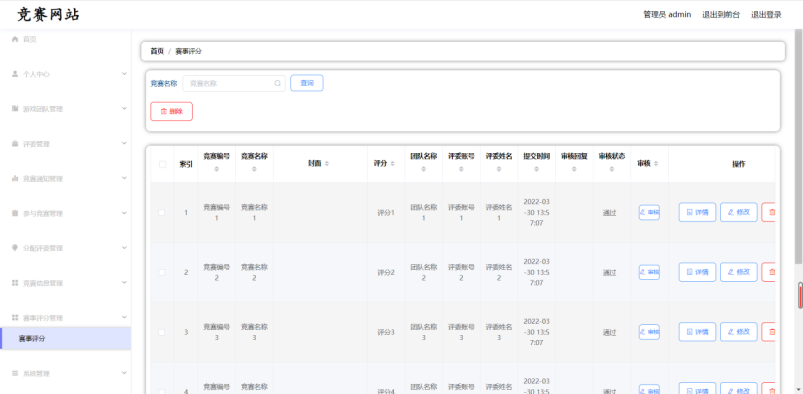803x394 pixels.
Task: Sort by 竞赛编号 column sort icon
Action: click(217, 169)
